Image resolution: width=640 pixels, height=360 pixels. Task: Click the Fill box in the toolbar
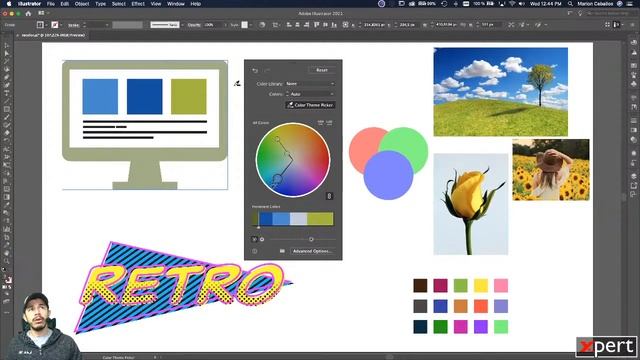pos(5,277)
